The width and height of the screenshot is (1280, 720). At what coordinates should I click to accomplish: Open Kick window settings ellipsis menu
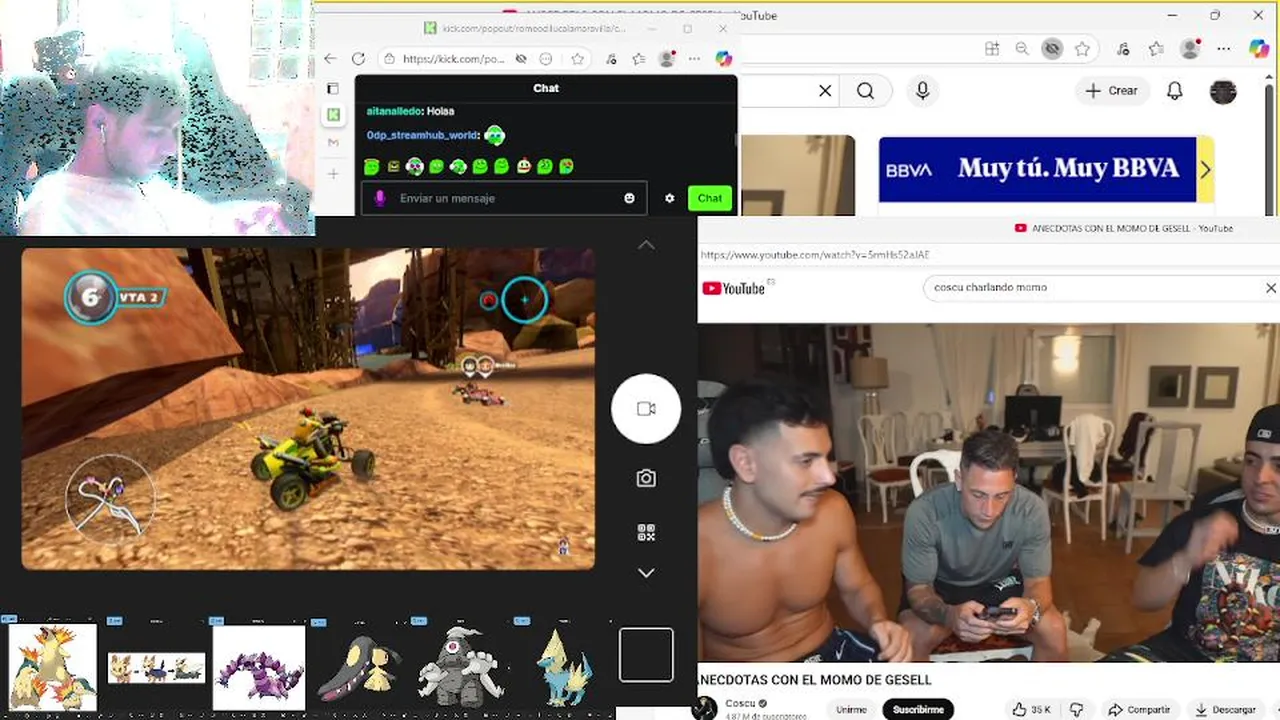tap(694, 59)
